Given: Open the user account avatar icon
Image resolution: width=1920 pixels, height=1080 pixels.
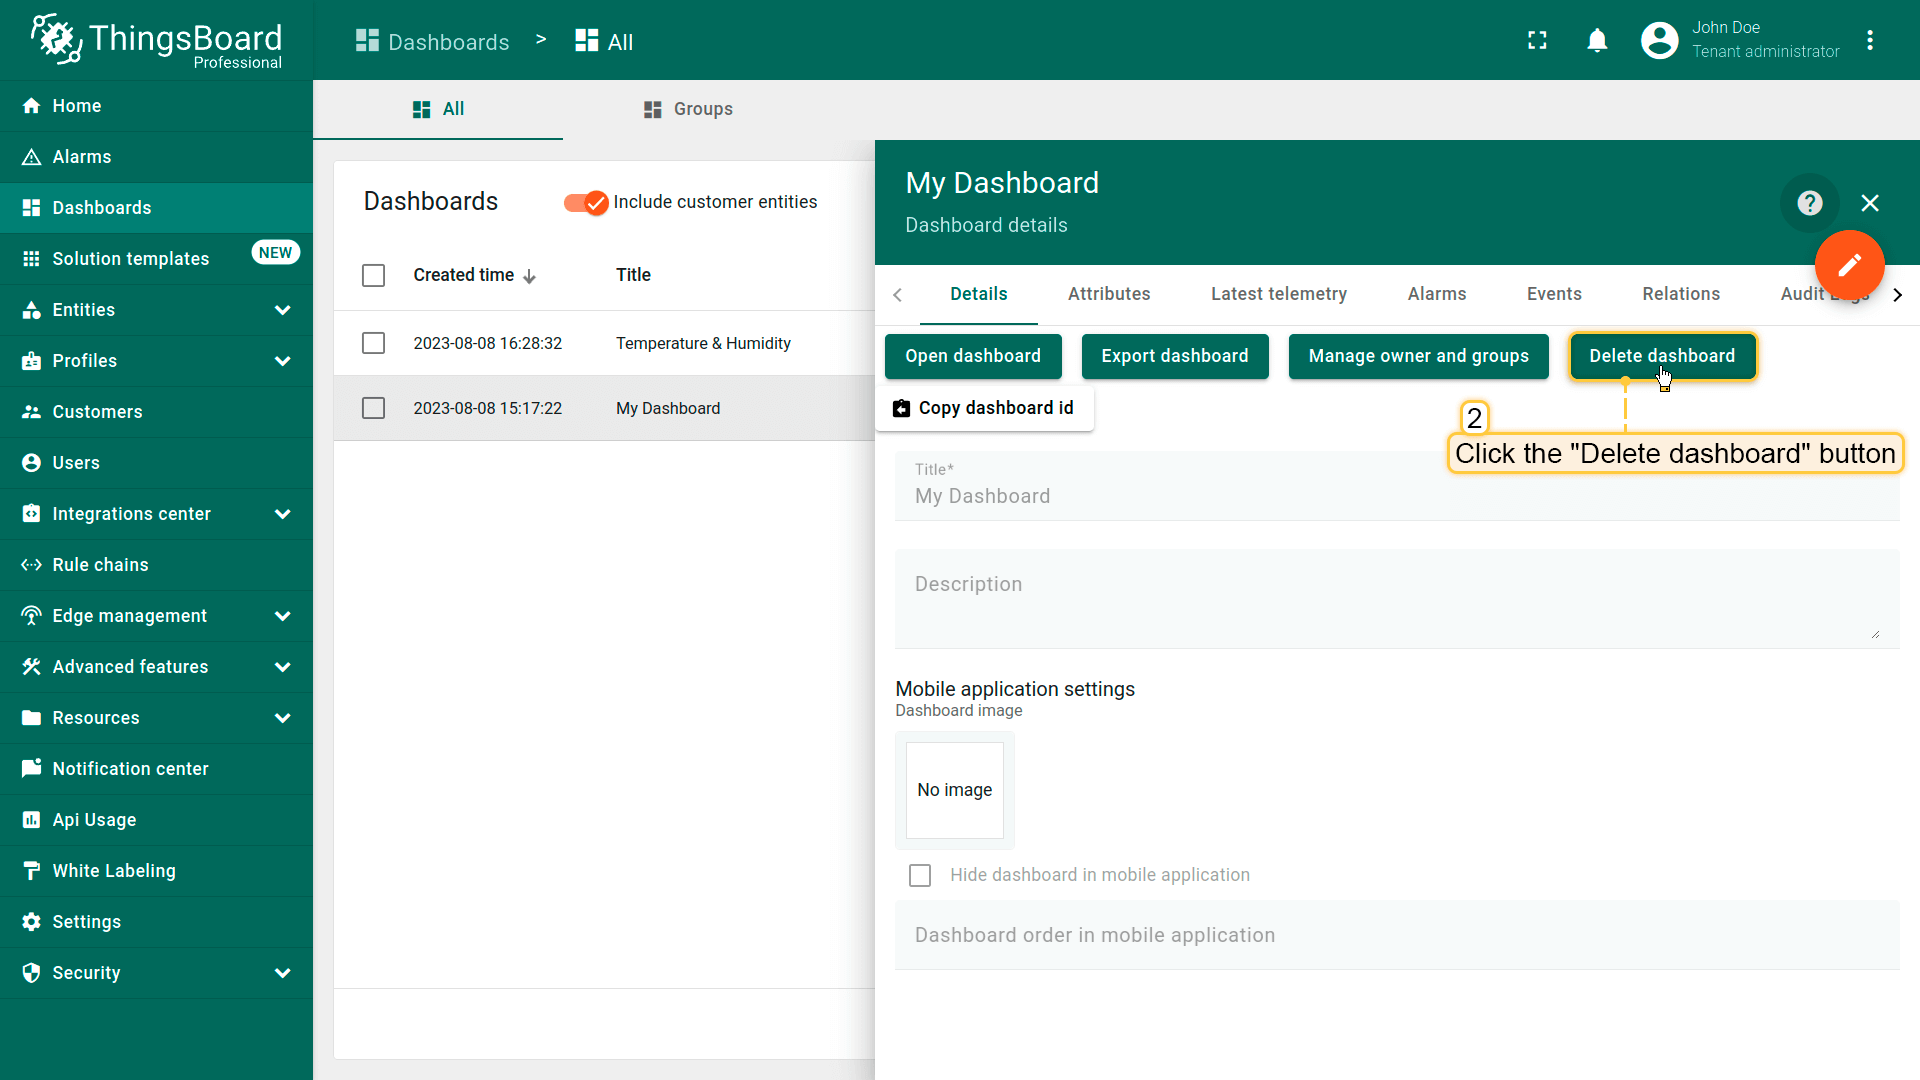Looking at the screenshot, I should point(1659,40).
